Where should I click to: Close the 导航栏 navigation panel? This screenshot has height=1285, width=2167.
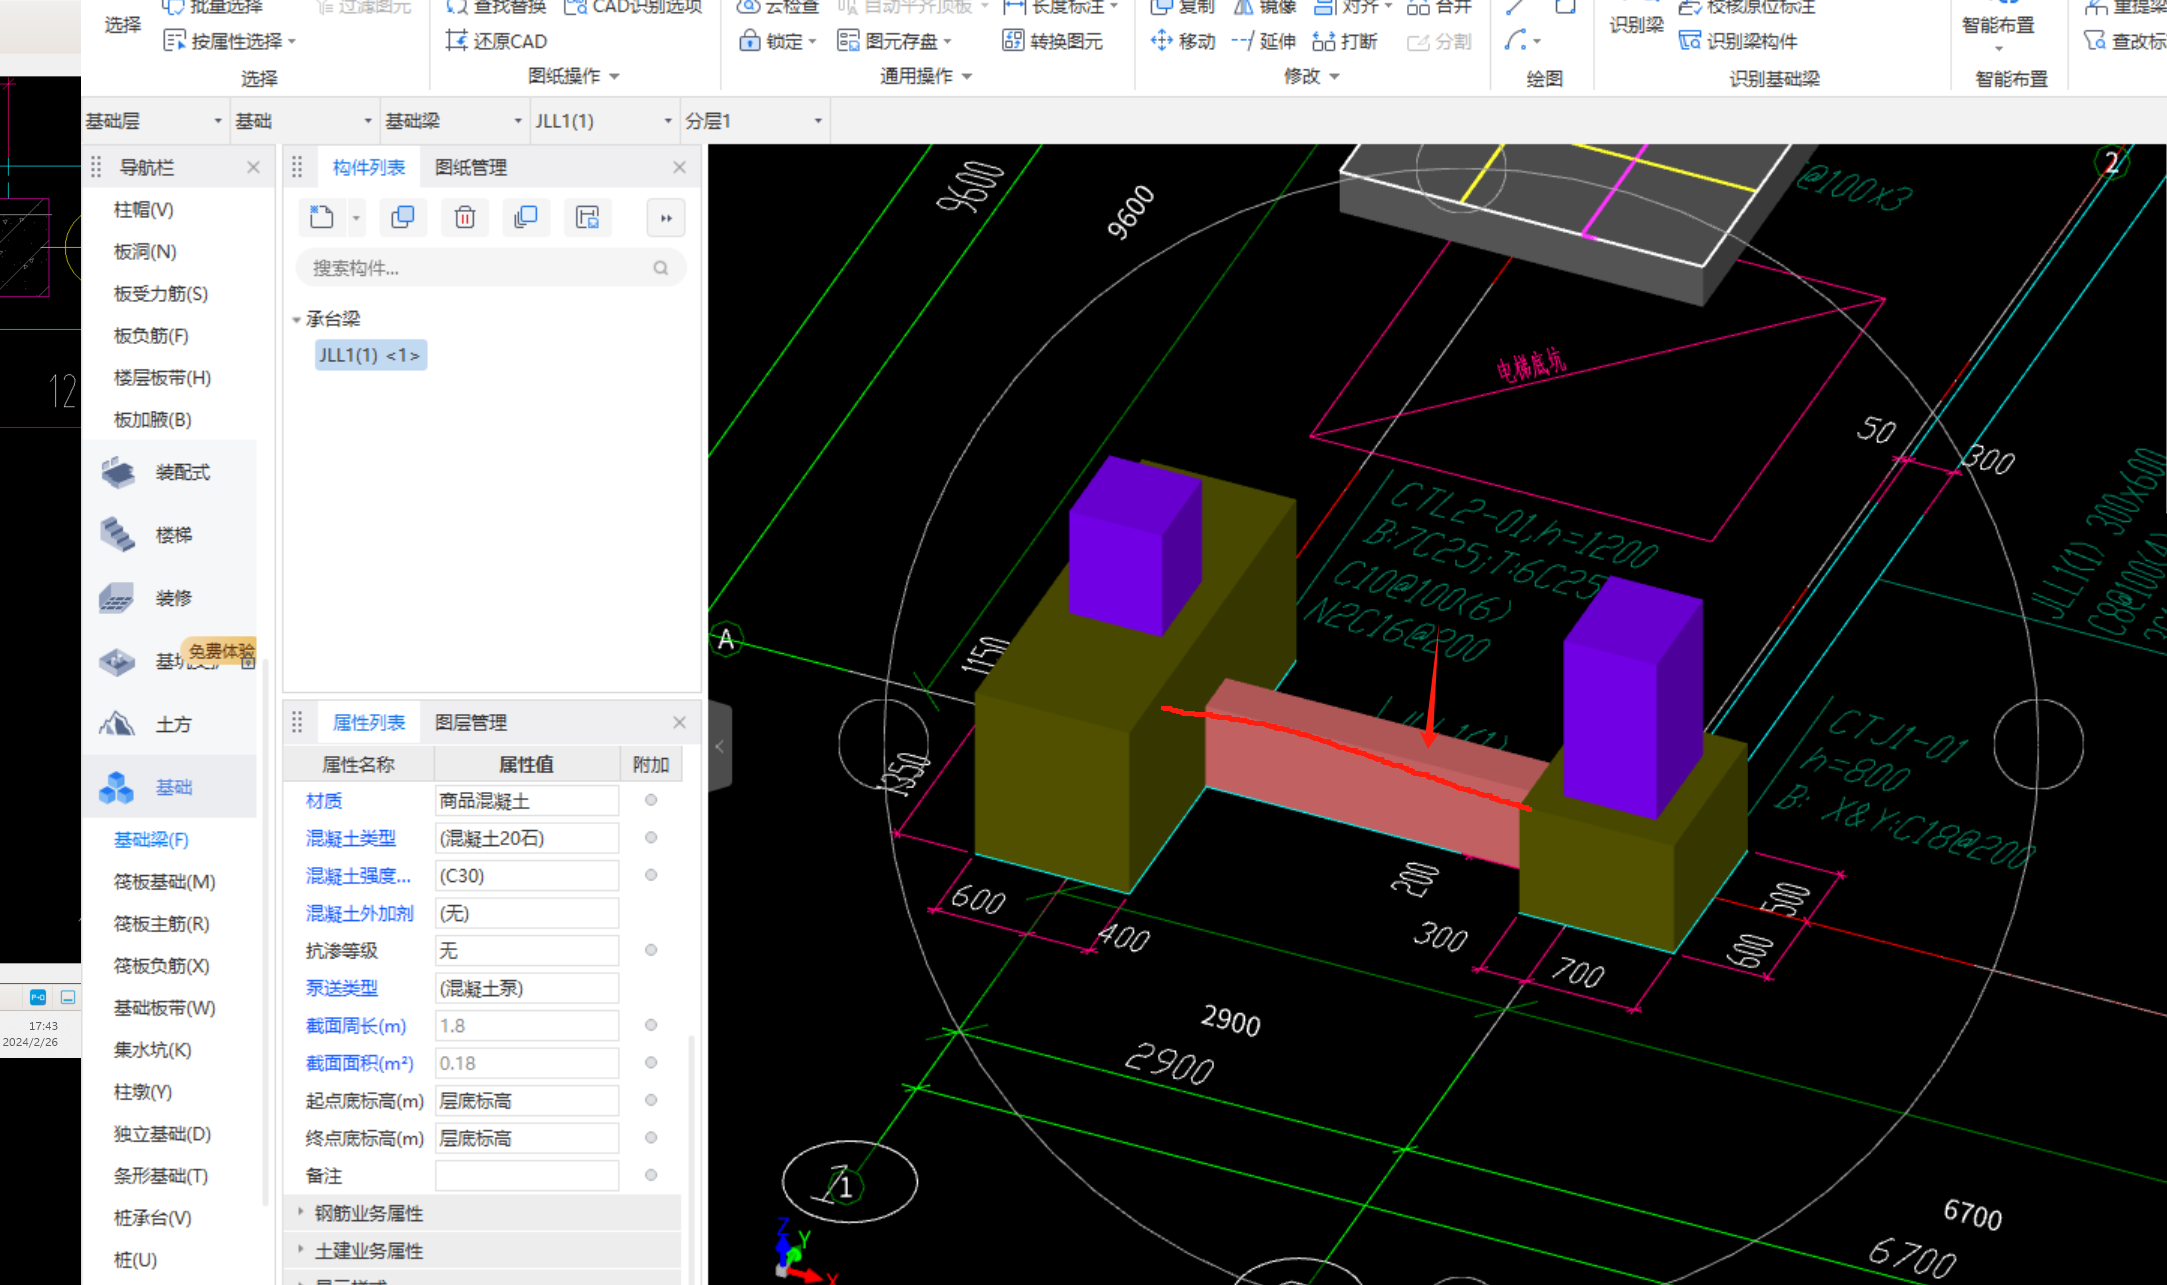tap(253, 167)
